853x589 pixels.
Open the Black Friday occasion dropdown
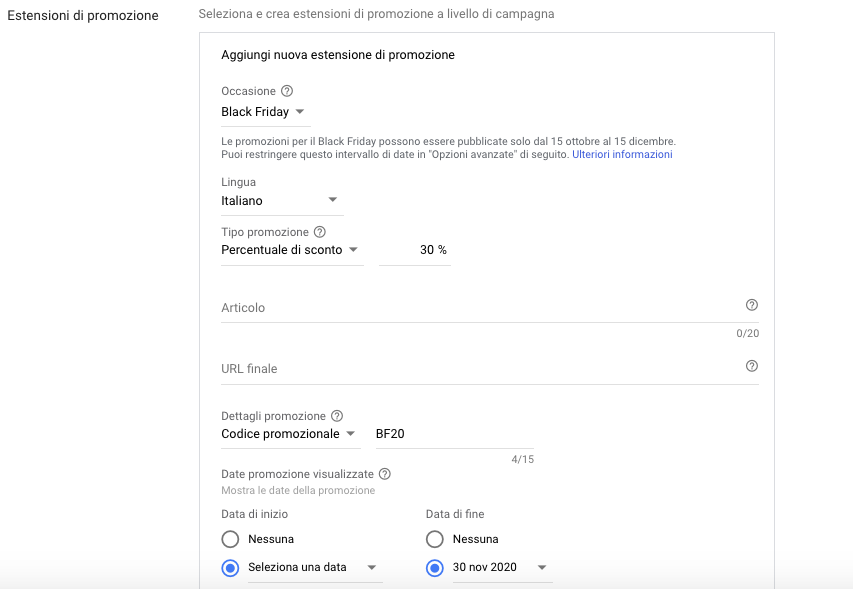click(265, 112)
